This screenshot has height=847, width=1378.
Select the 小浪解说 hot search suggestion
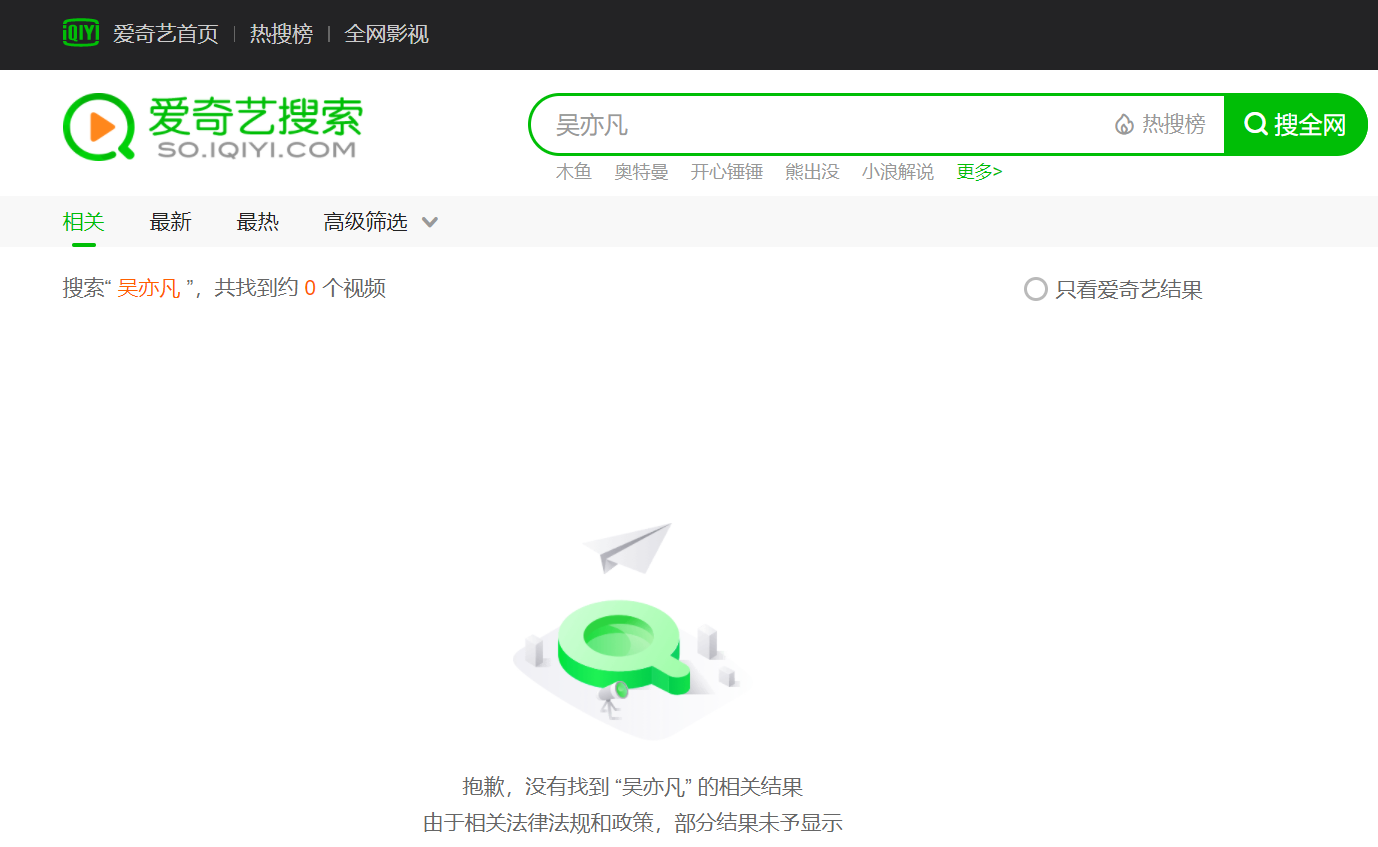898,172
